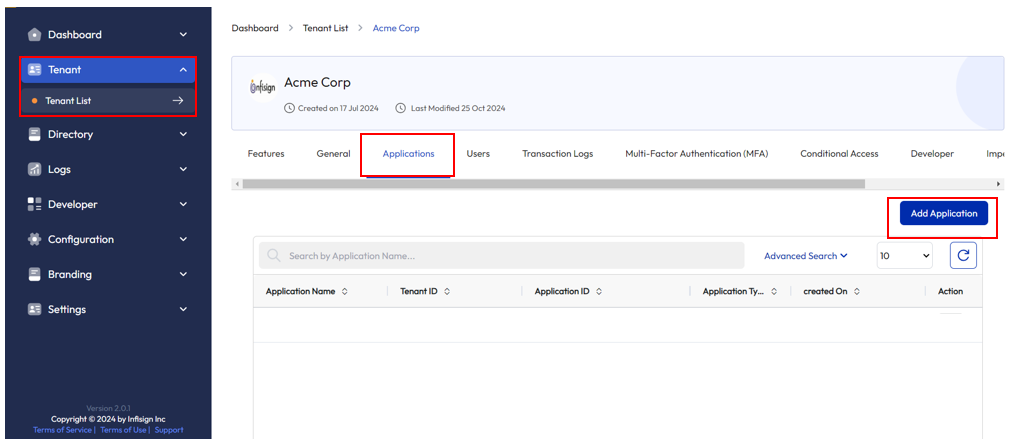The height and width of the screenshot is (442, 1023).
Task: Click Tenant List in the breadcrumb
Action: [x=326, y=28]
